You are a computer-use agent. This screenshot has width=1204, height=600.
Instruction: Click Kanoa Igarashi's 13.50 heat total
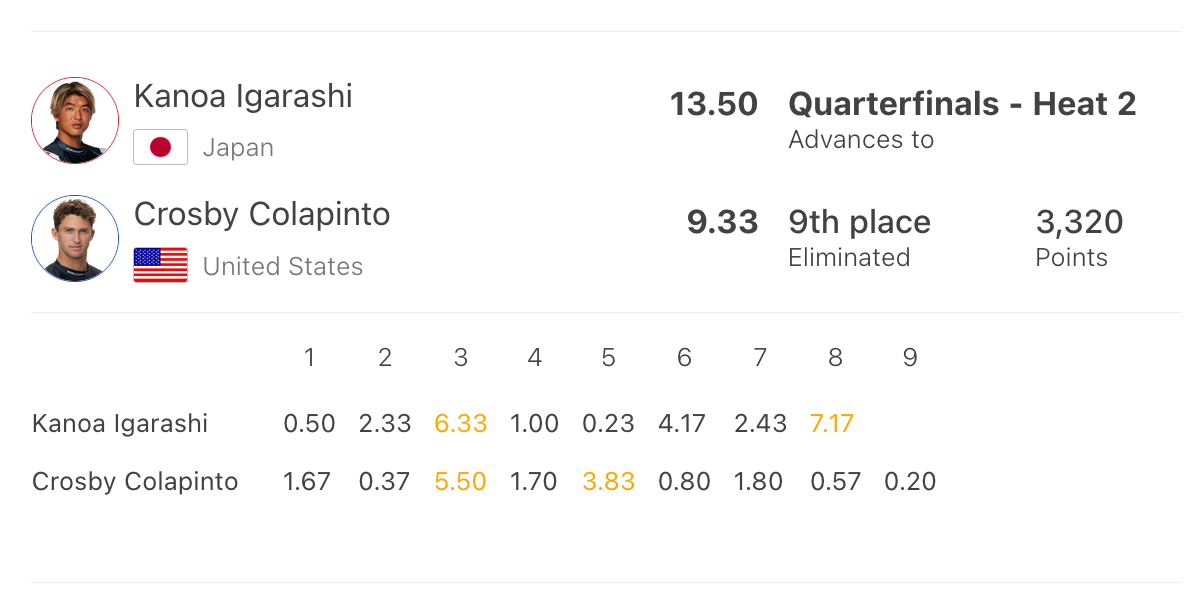714,104
